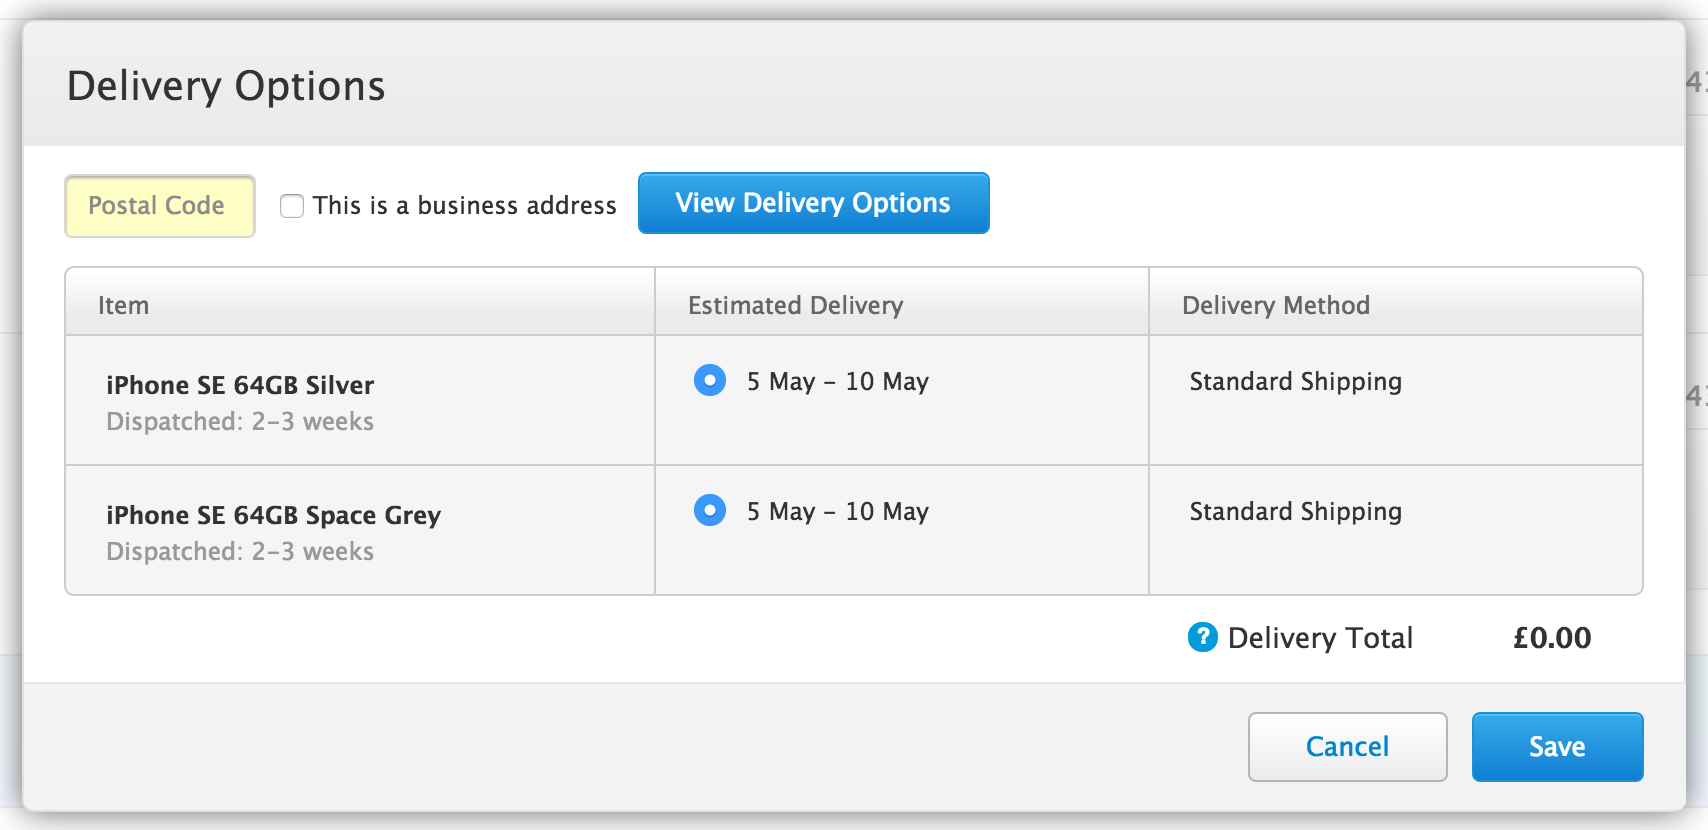Click the iPhone SE 64GB Space Grey item name
The height and width of the screenshot is (830, 1708).
point(274,515)
